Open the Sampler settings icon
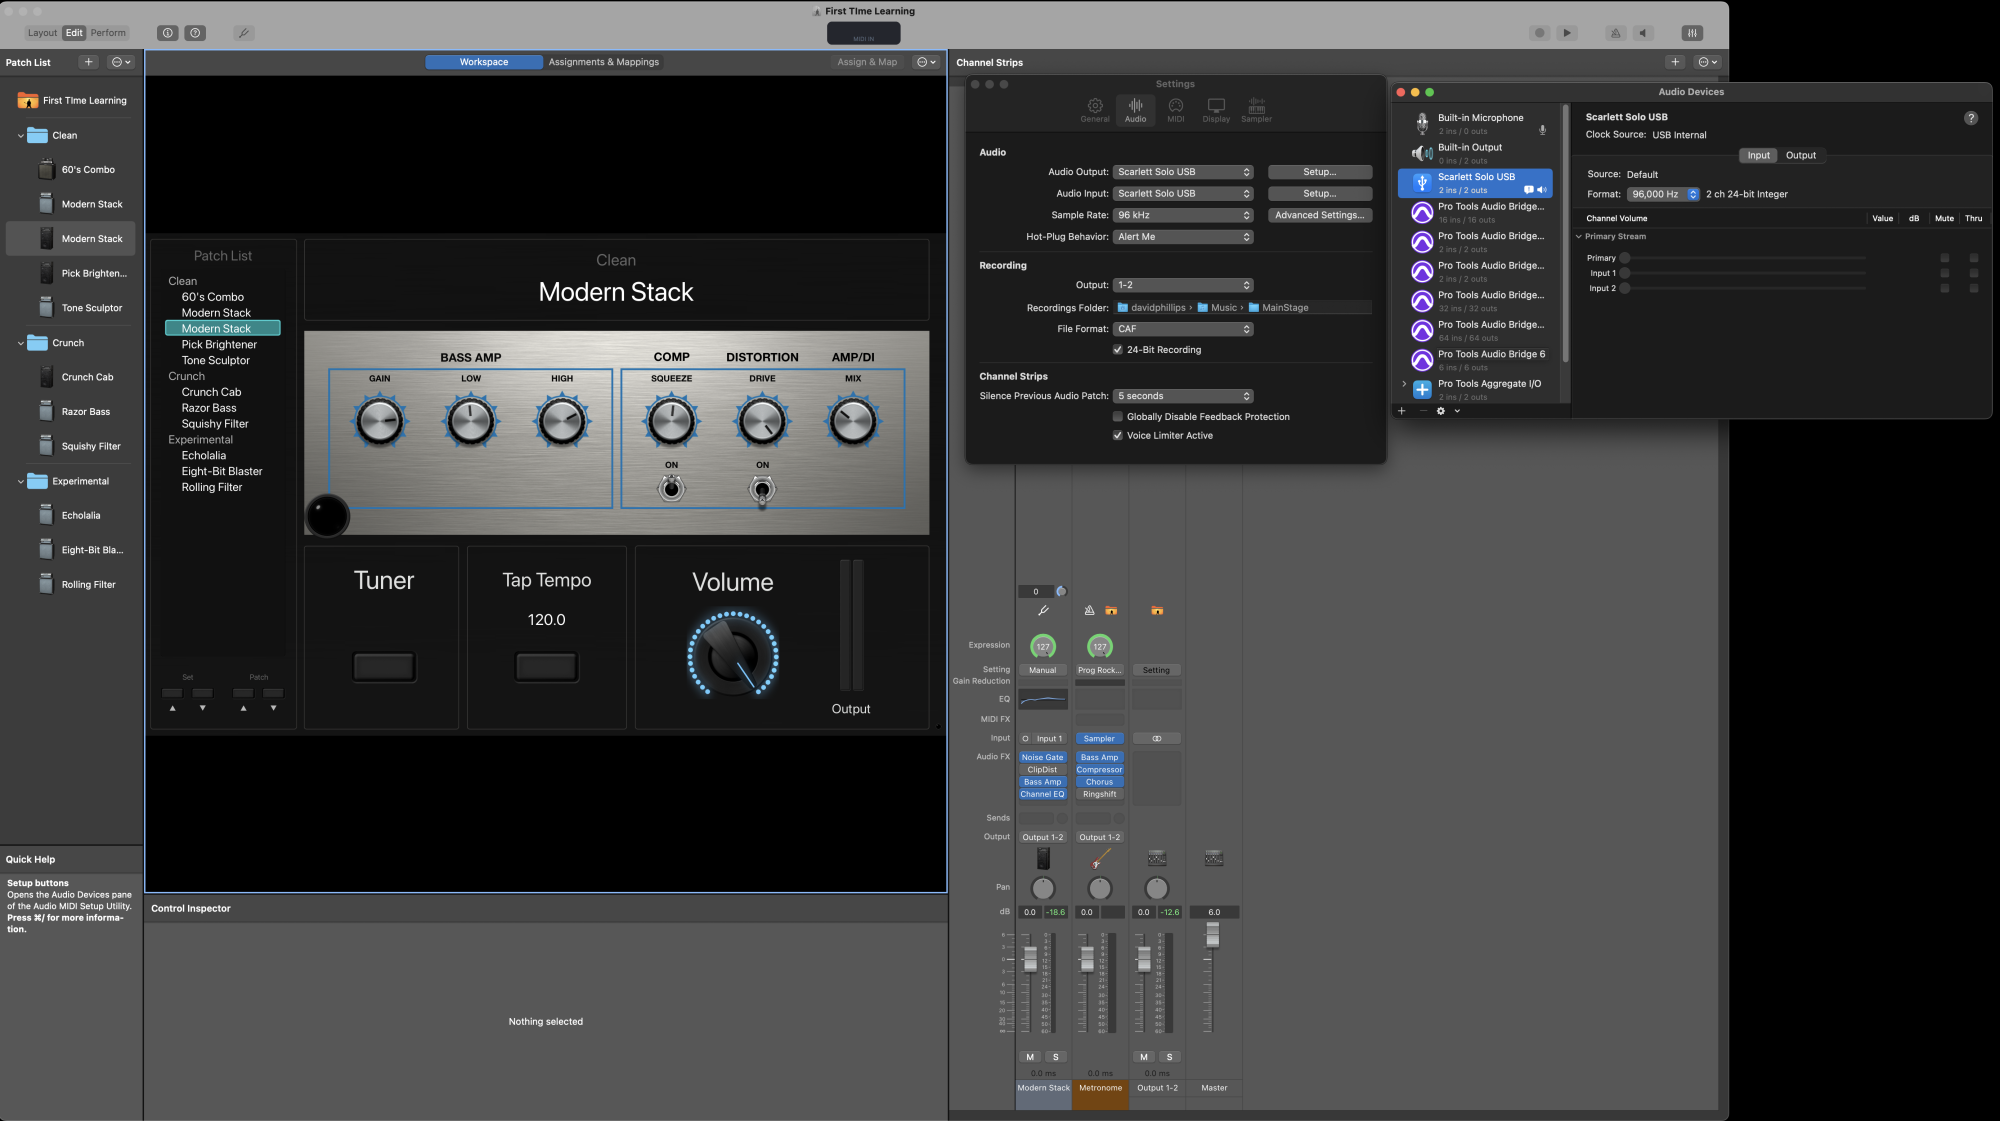2000x1121 pixels. pos(1256,109)
